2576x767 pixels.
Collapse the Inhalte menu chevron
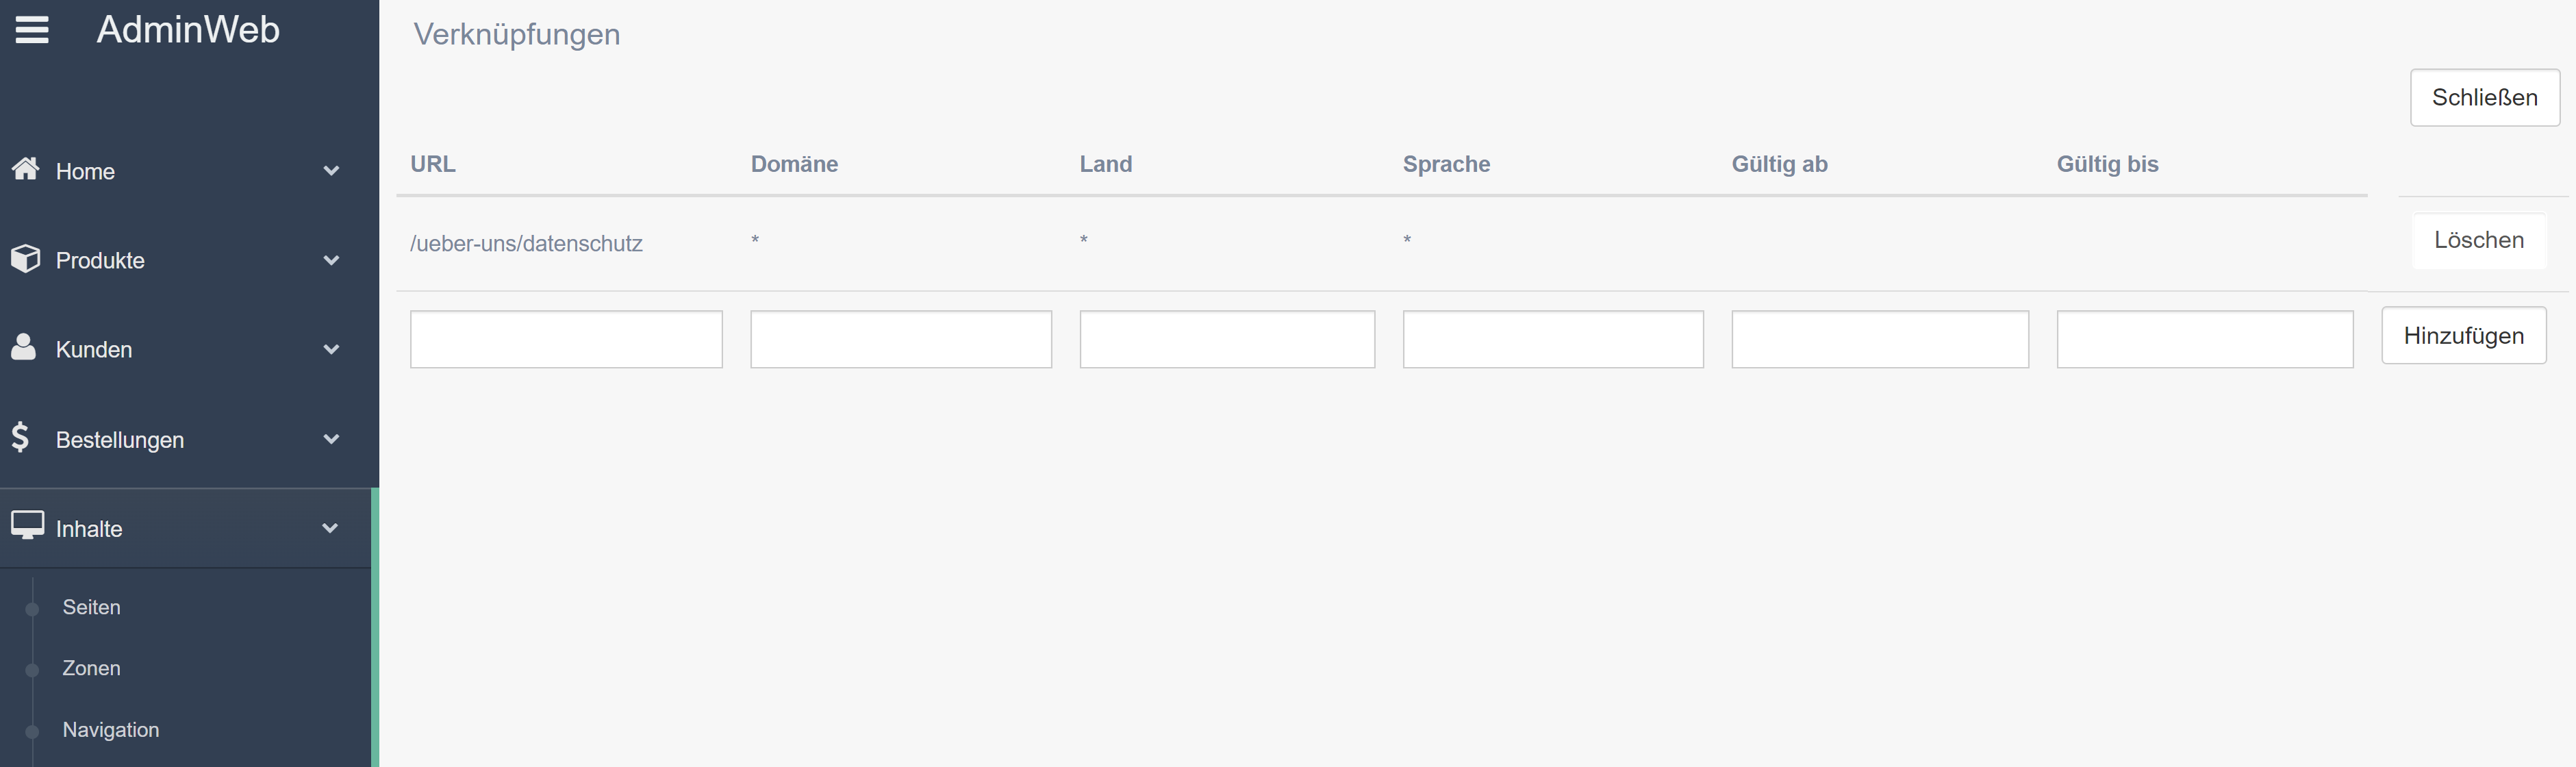pos(330,528)
